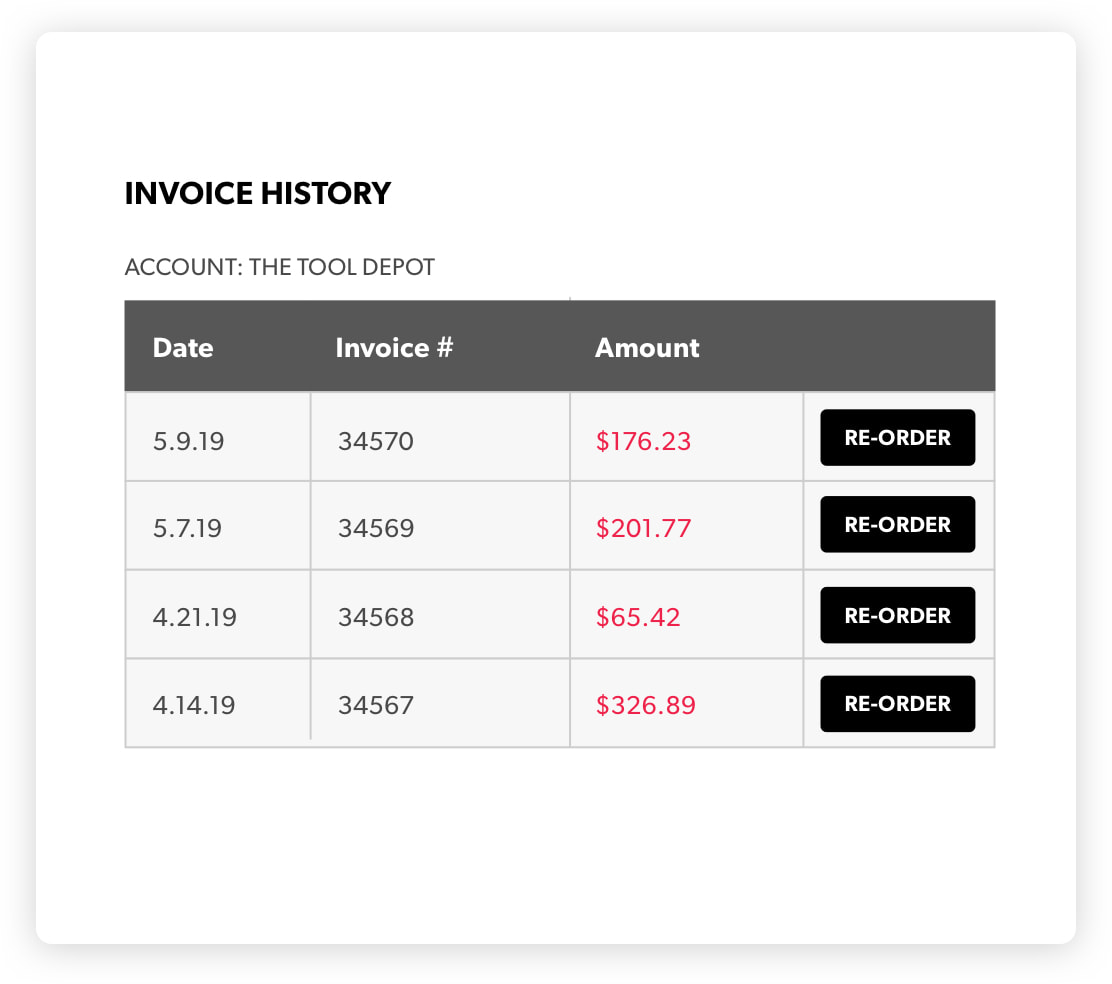This screenshot has height=984, width=1112.
Task: Click invoice number 34568
Action: [x=375, y=617]
